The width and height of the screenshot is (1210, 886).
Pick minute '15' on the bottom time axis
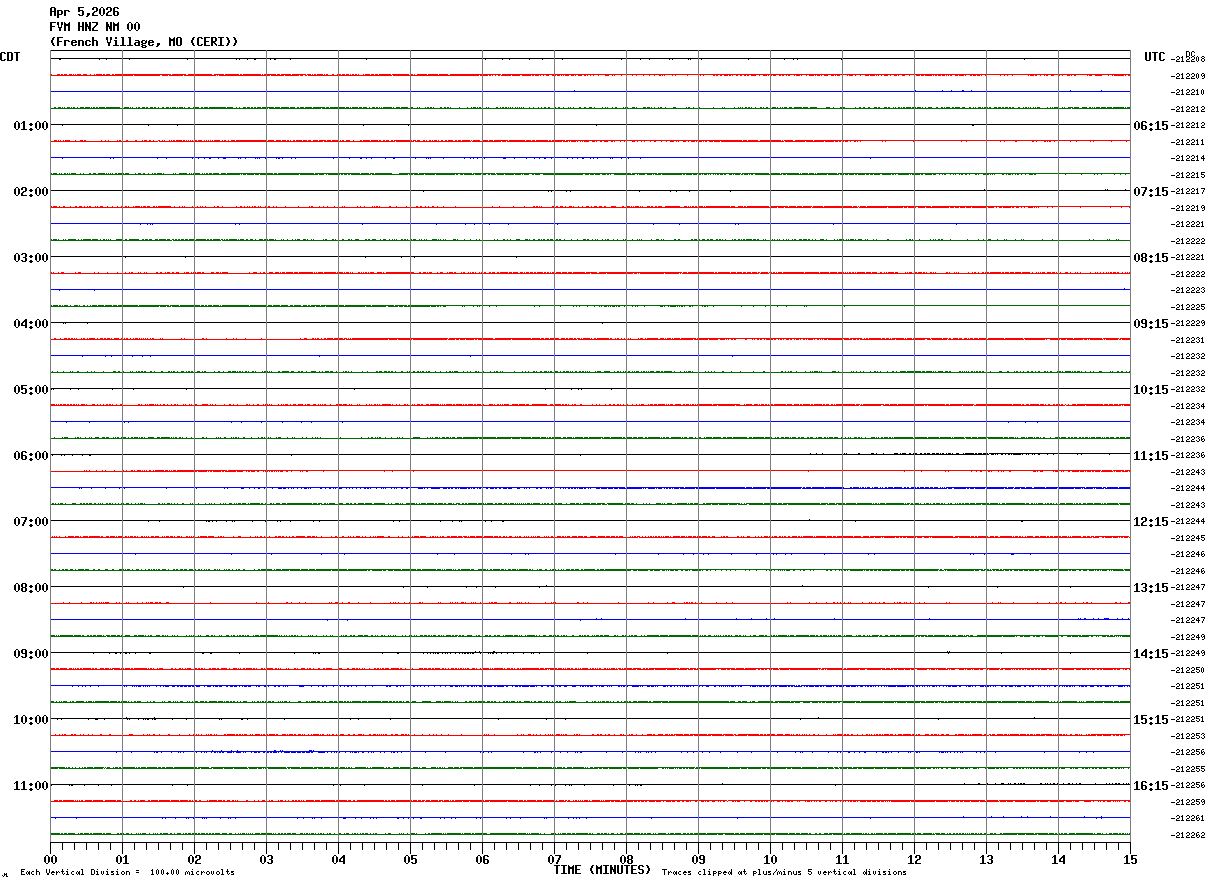(1130, 859)
